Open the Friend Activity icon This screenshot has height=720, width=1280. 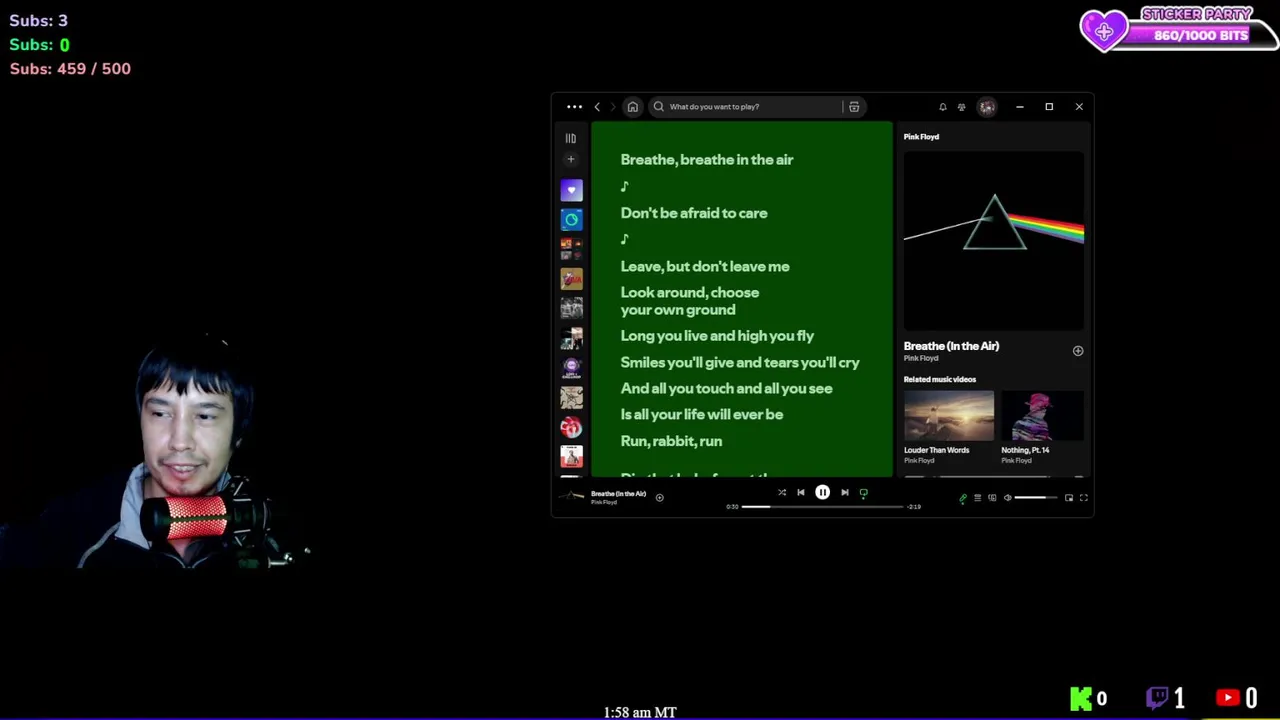(x=961, y=107)
